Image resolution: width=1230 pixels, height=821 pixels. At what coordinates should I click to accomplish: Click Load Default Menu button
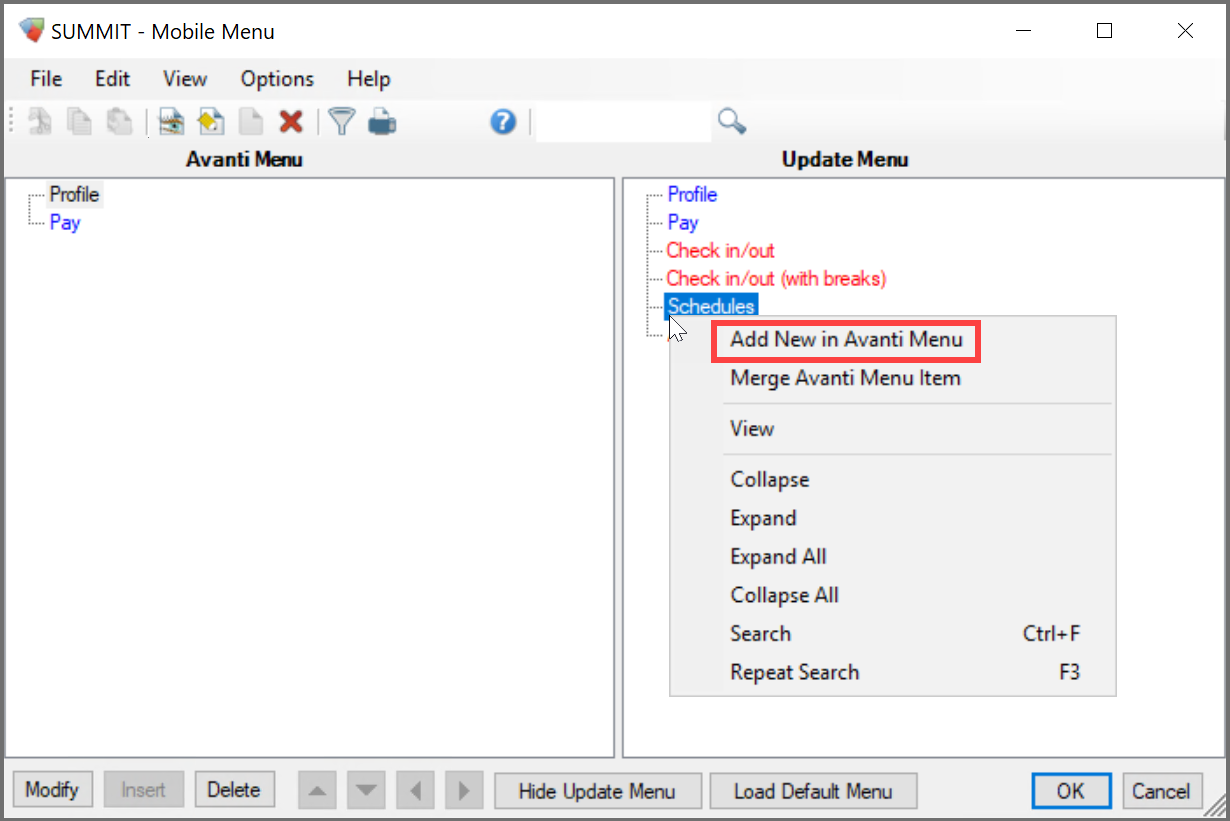click(813, 791)
